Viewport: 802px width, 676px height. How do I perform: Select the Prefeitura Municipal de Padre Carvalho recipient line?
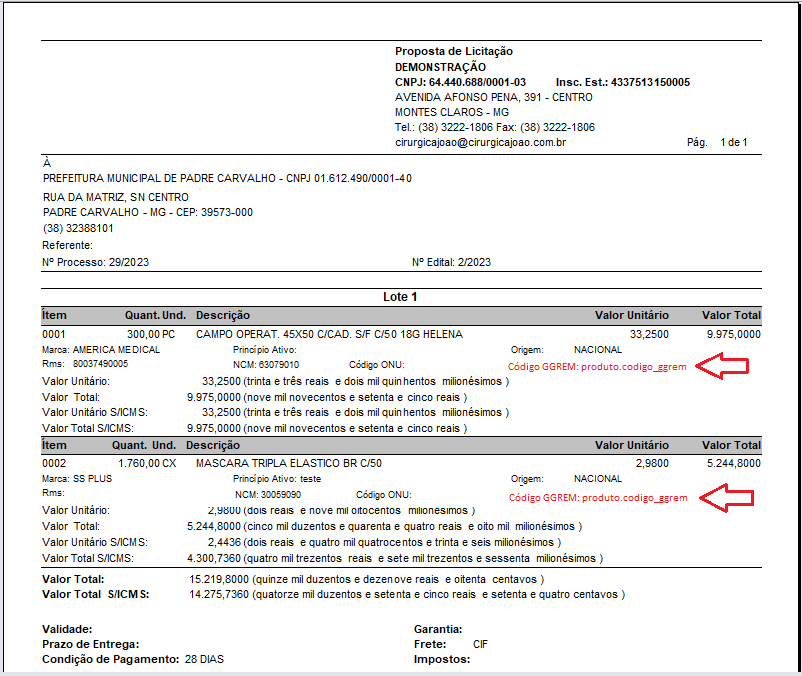coord(227,178)
